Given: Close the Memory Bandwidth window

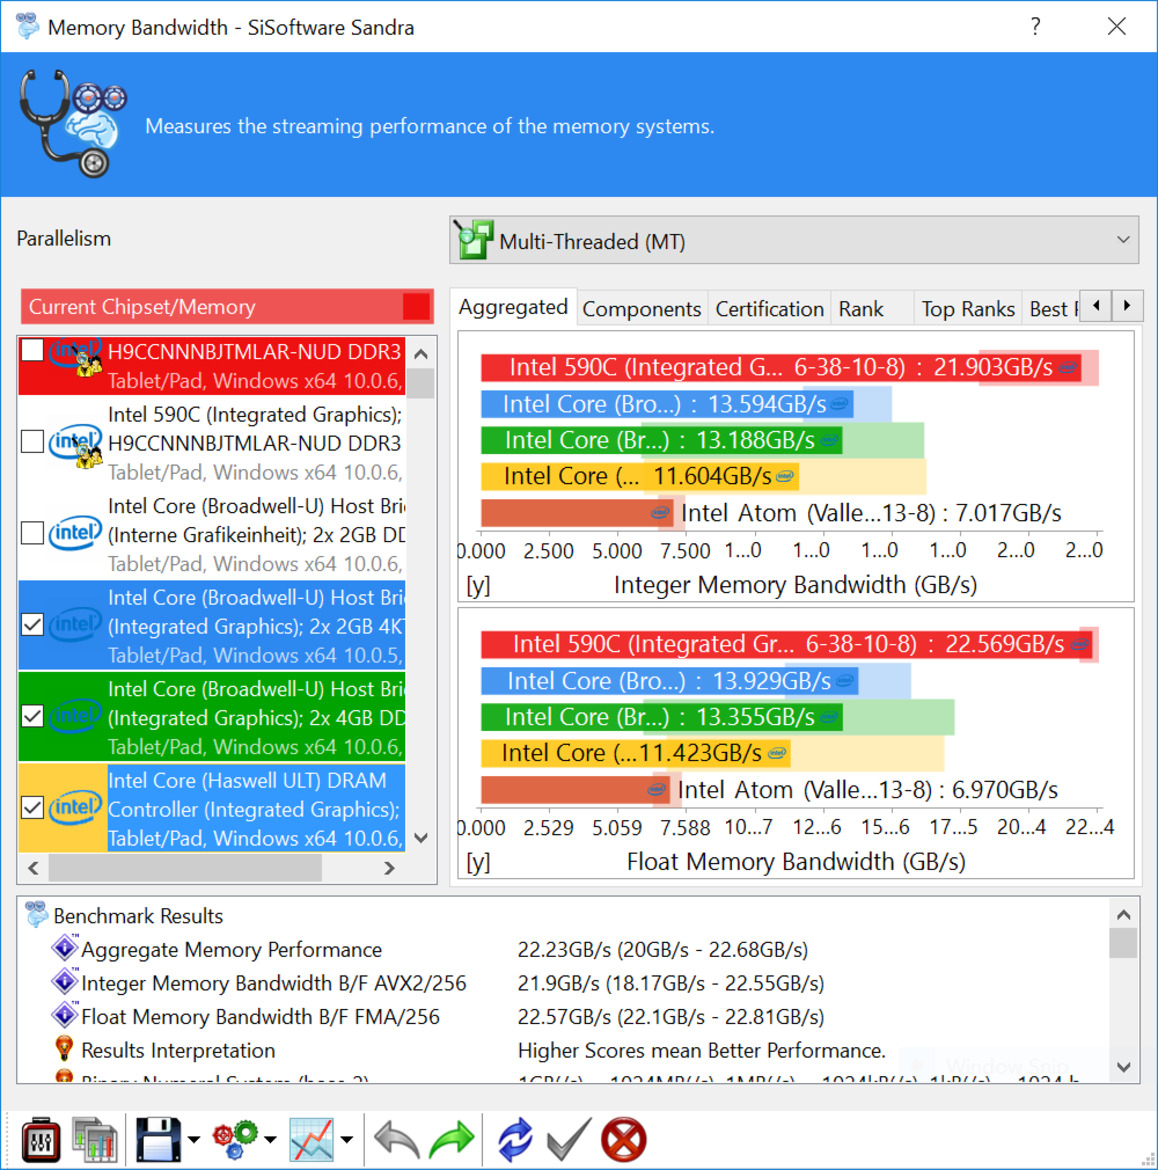Looking at the screenshot, I should click(x=1117, y=27).
